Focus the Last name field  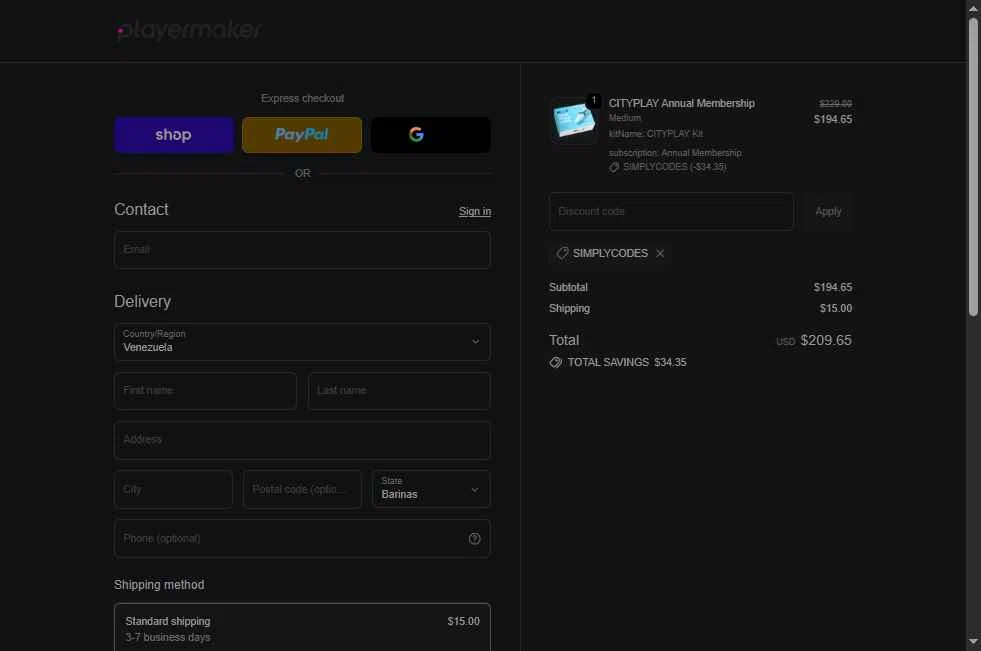tap(399, 391)
